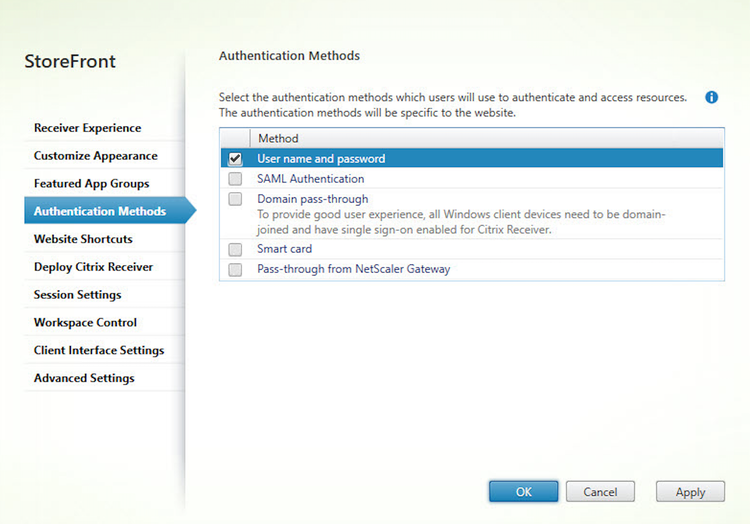Tick the Domain pass-through checkbox
The height and width of the screenshot is (524, 750).
click(235, 199)
